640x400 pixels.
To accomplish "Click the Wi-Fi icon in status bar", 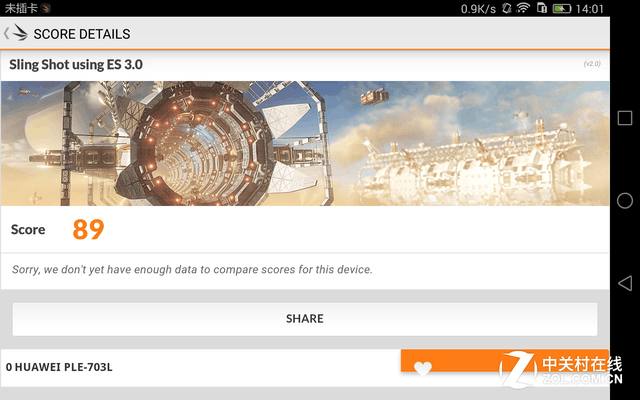I will tap(523, 8).
